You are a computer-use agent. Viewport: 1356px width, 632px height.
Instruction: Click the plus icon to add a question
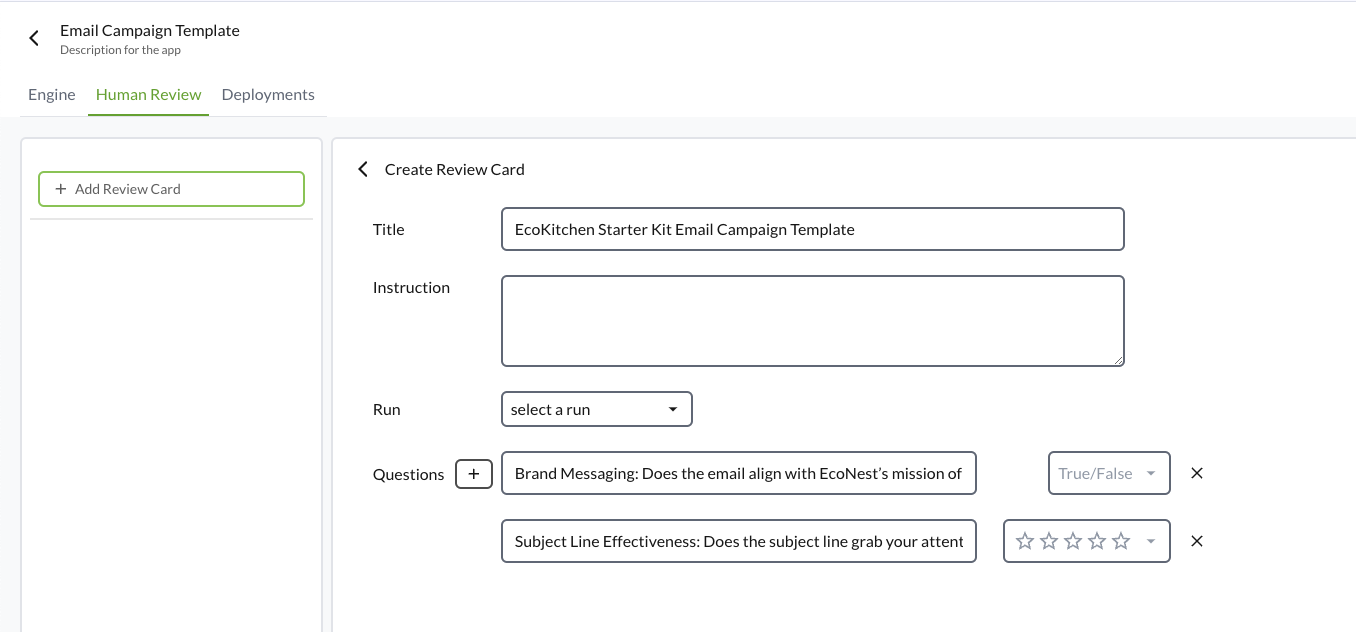(x=474, y=474)
